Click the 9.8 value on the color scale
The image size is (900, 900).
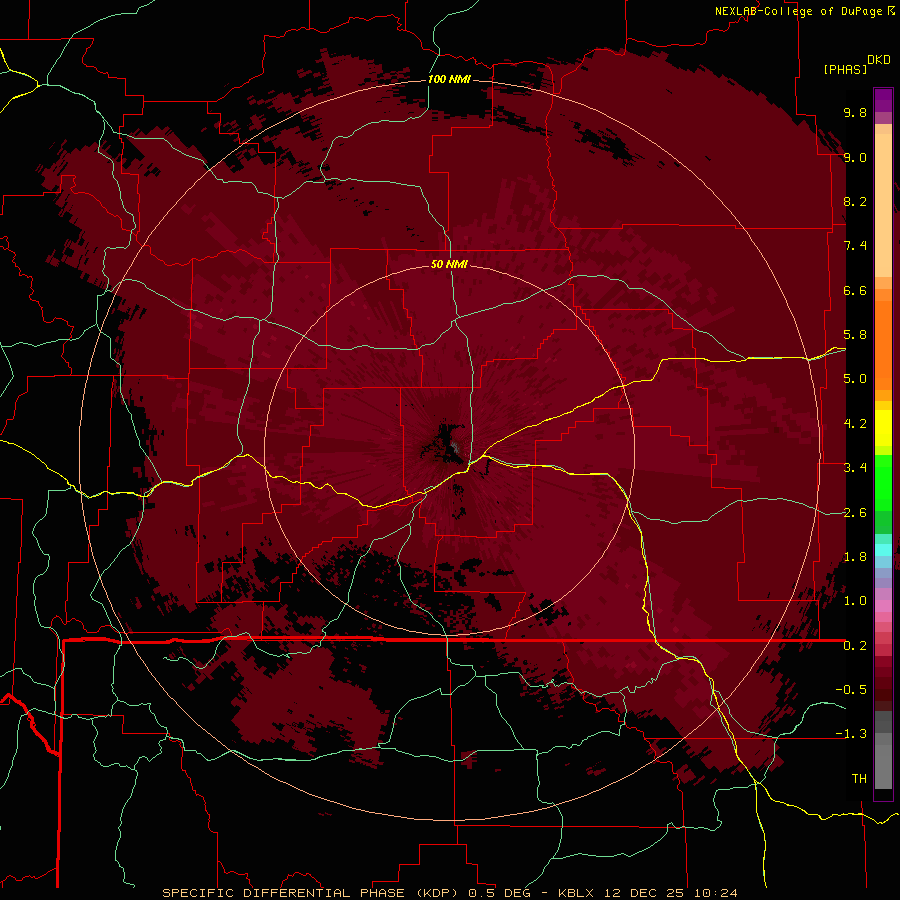click(x=855, y=112)
